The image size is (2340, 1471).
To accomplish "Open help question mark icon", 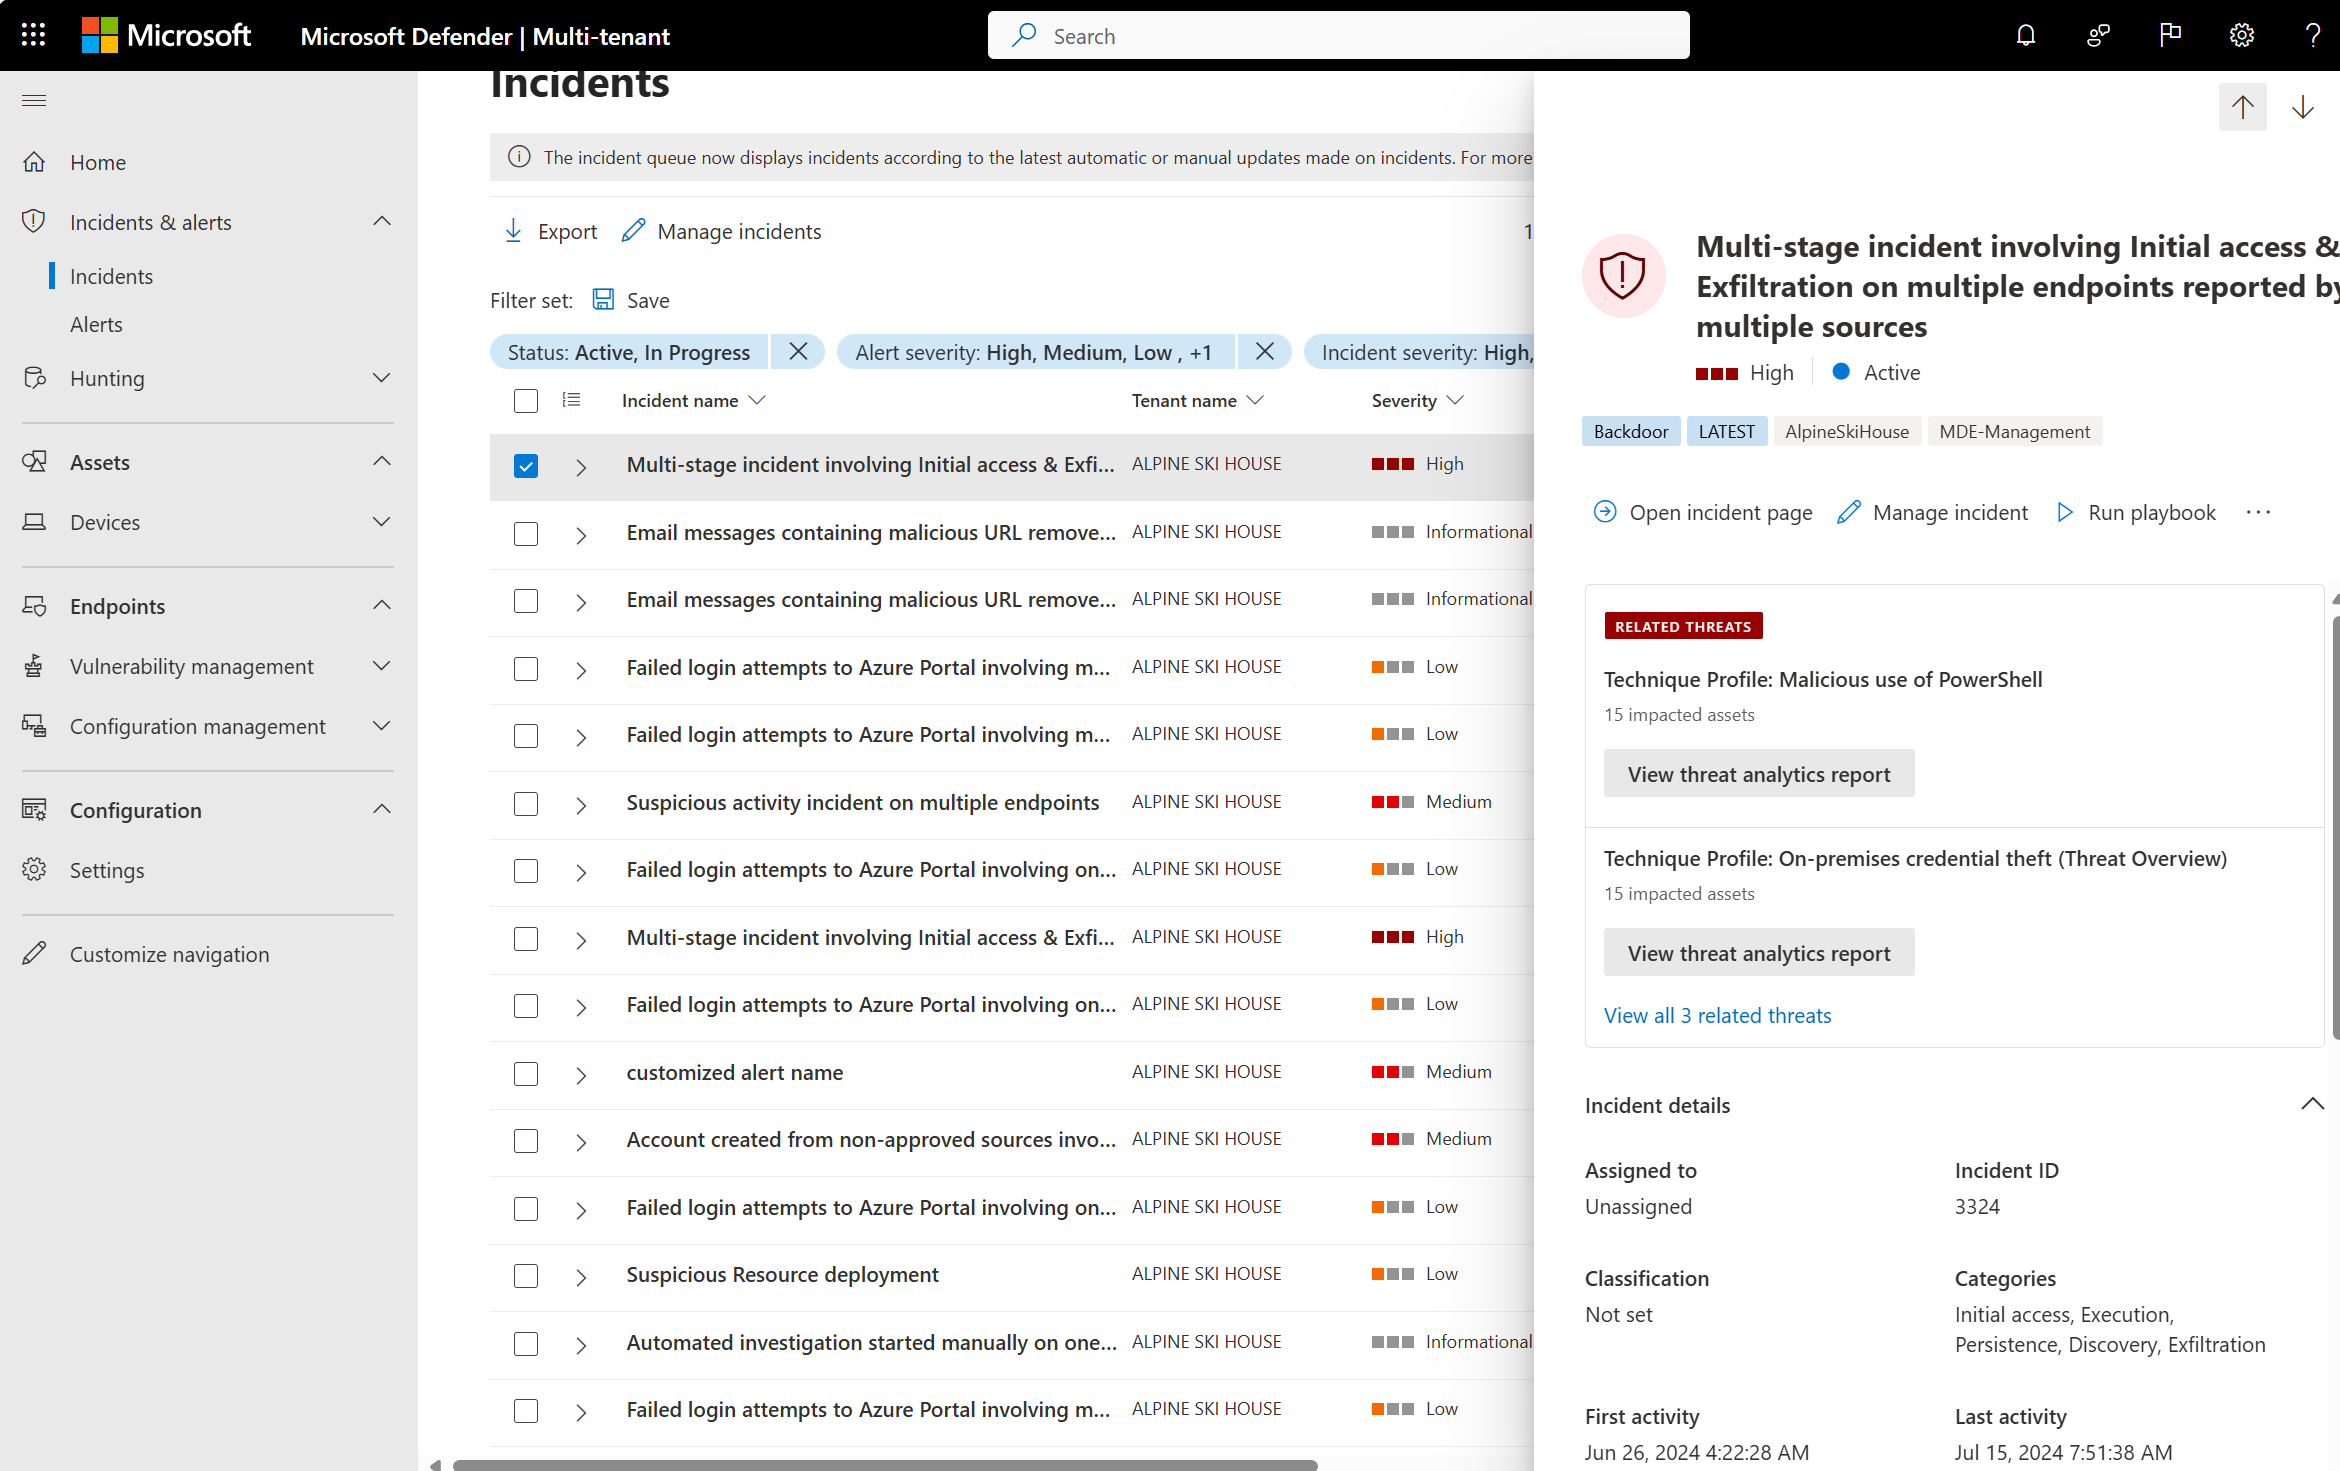I will tap(2312, 36).
